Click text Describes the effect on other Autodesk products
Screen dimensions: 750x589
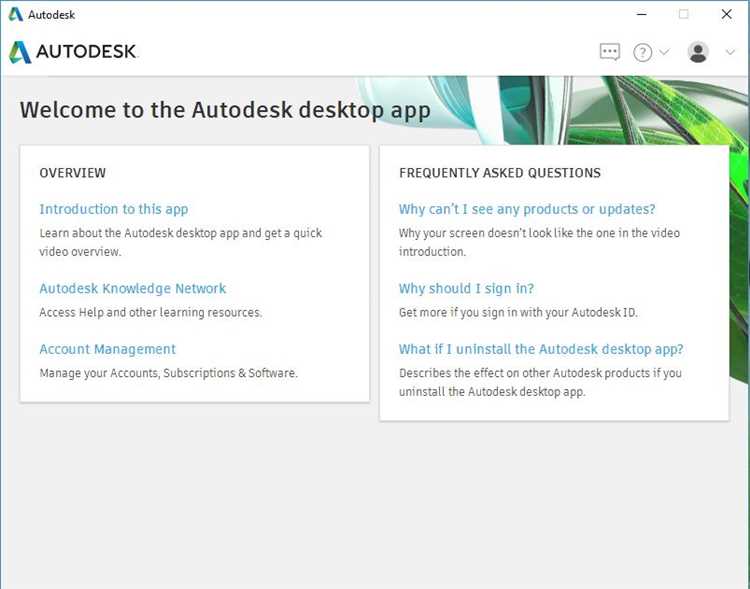point(540,382)
